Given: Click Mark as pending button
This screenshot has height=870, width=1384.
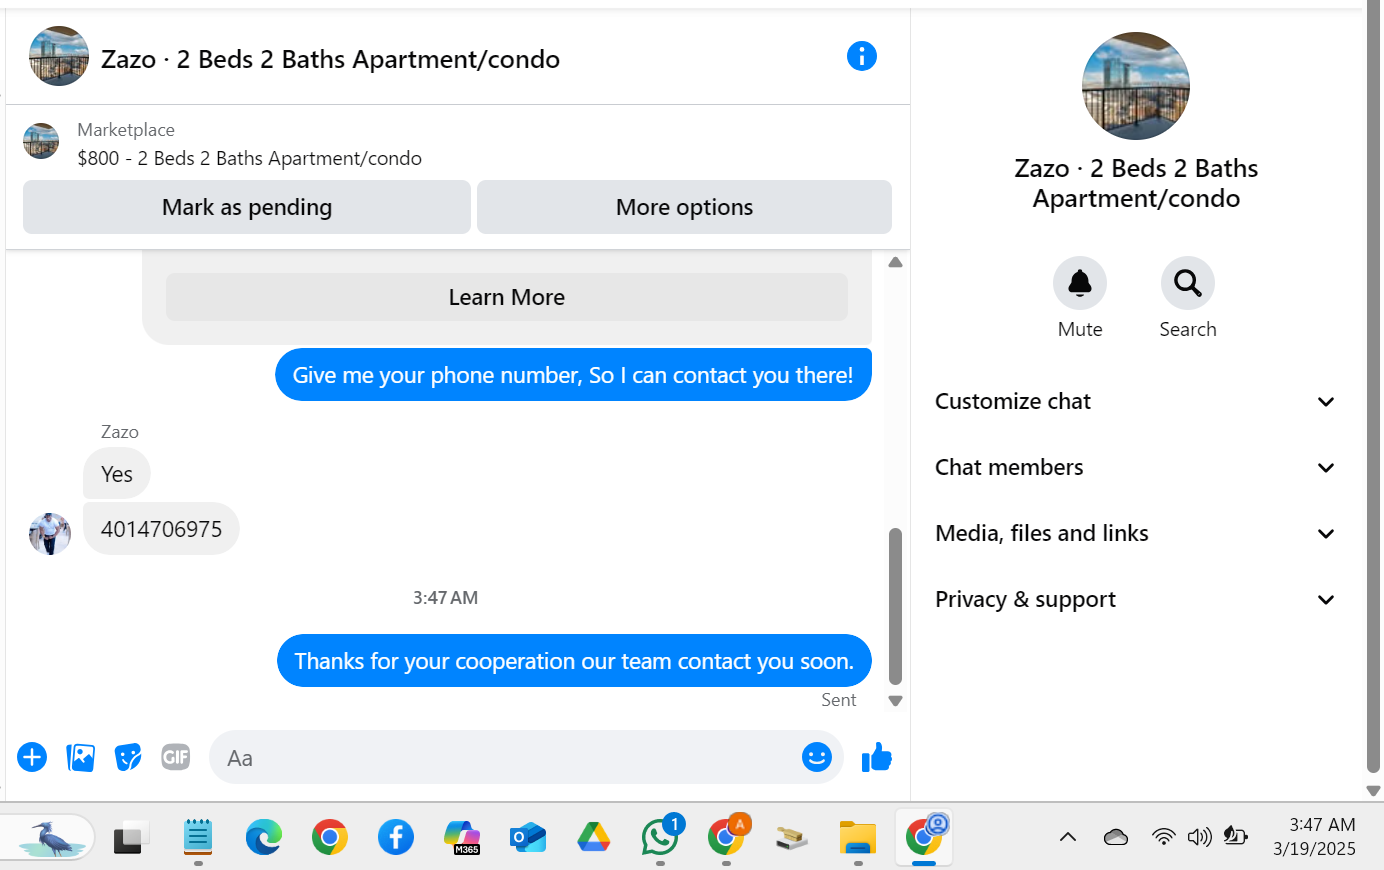Looking at the screenshot, I should tap(247, 207).
